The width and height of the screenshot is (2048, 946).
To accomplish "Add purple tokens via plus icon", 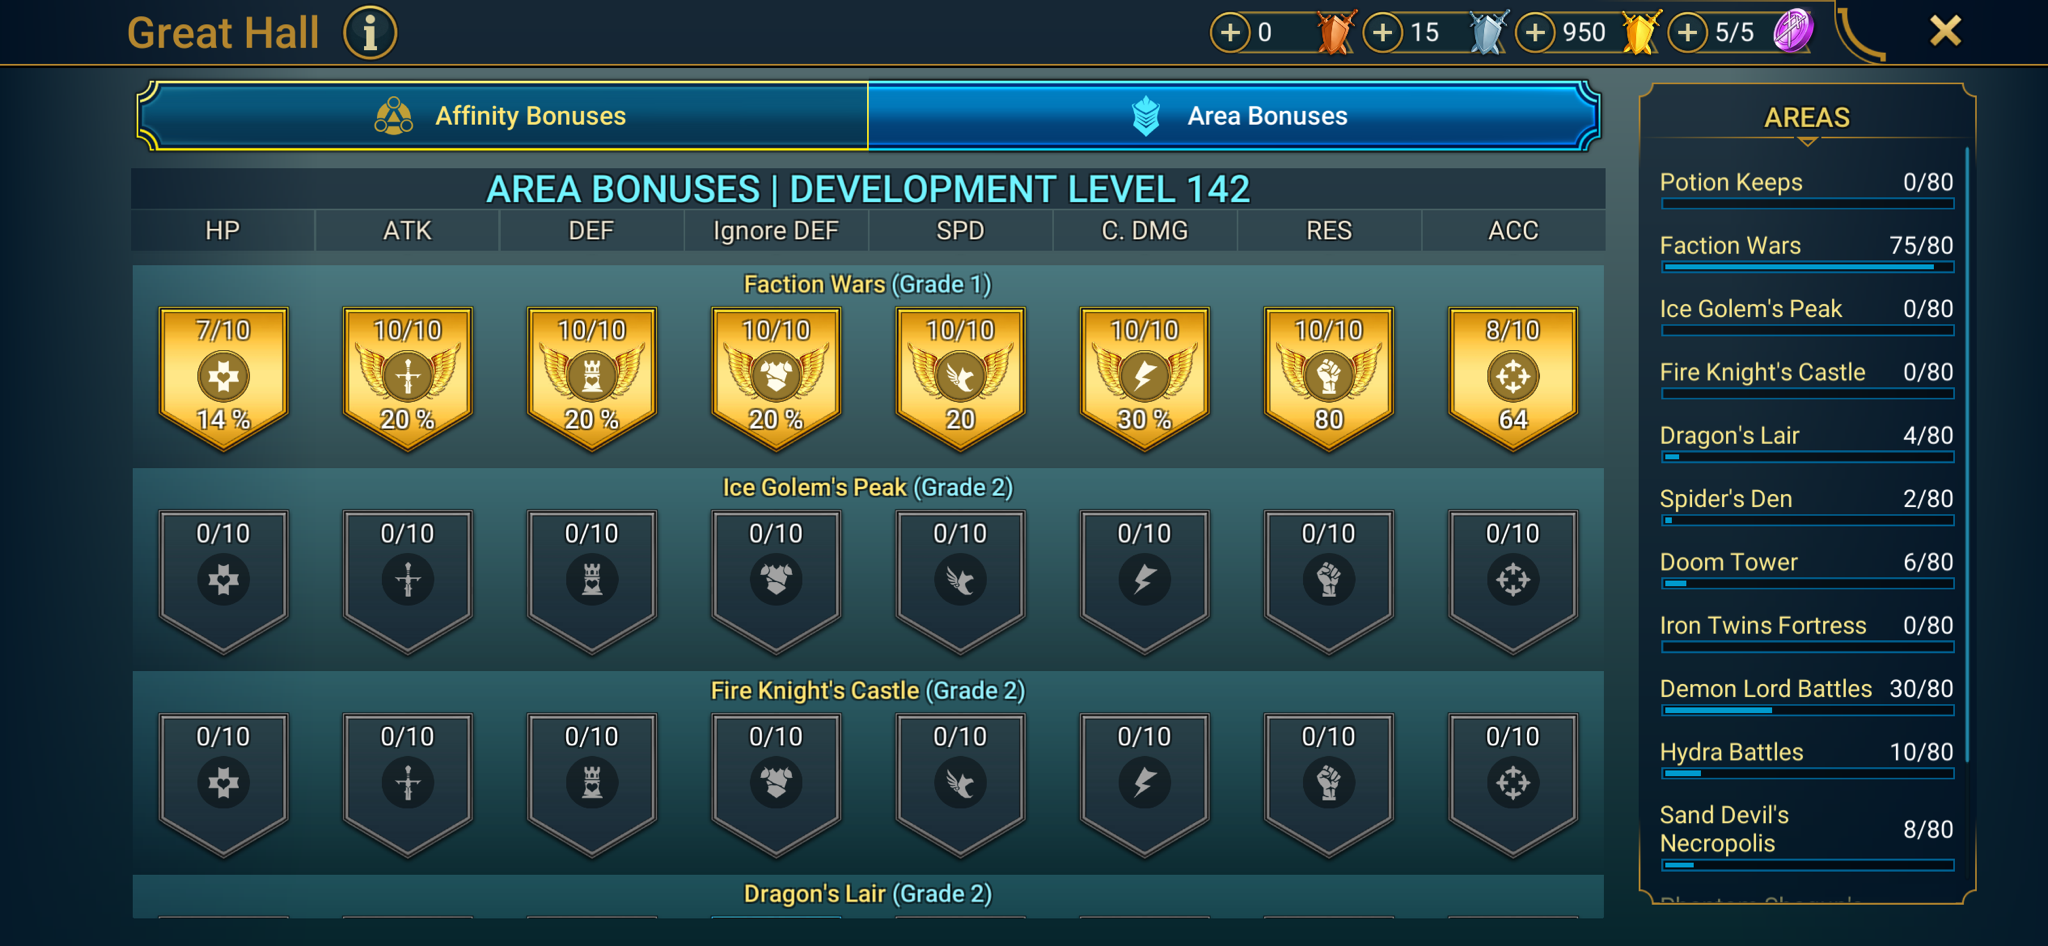I will coord(1687,33).
